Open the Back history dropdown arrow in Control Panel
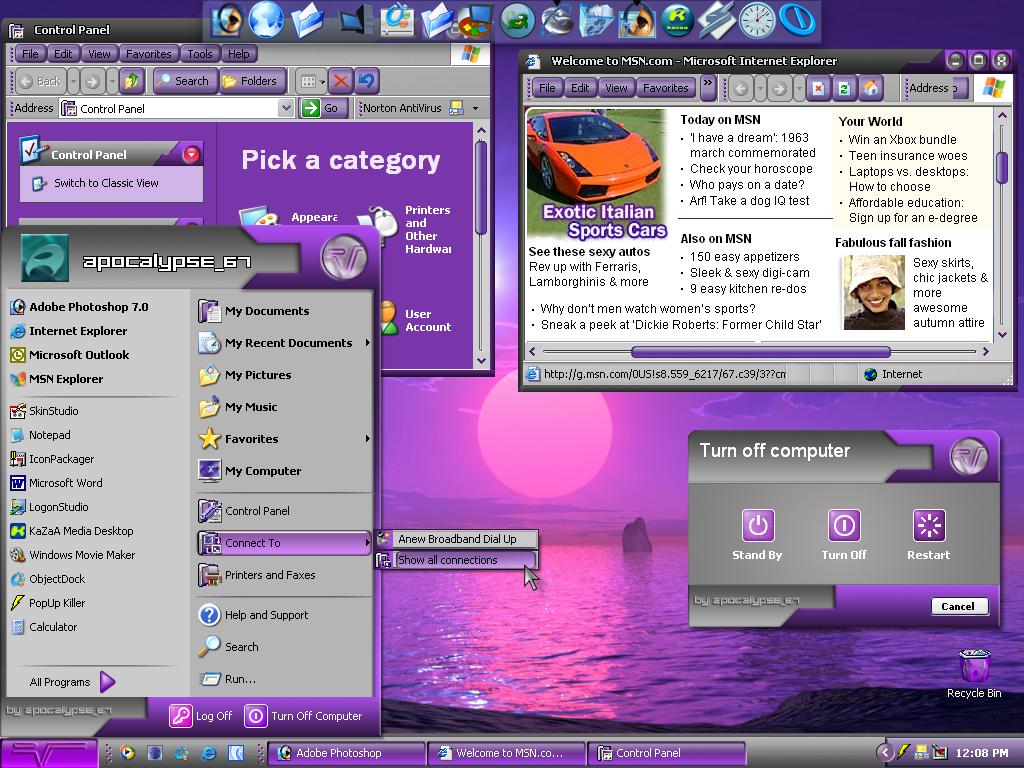The height and width of the screenshot is (768, 1024). [73, 81]
